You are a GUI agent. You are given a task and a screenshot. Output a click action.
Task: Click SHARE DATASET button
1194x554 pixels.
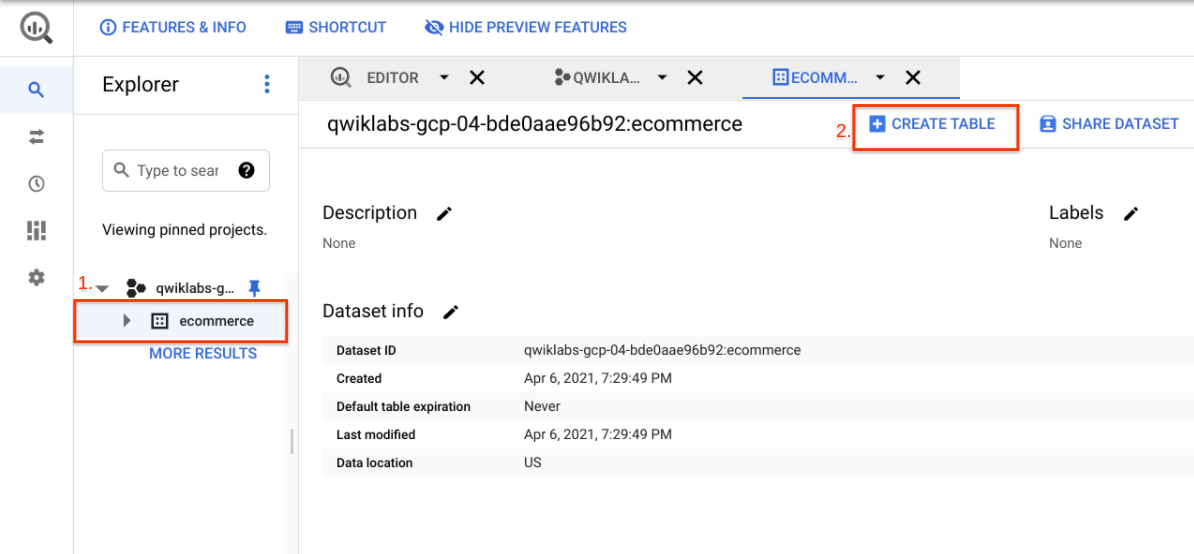pos(1109,123)
